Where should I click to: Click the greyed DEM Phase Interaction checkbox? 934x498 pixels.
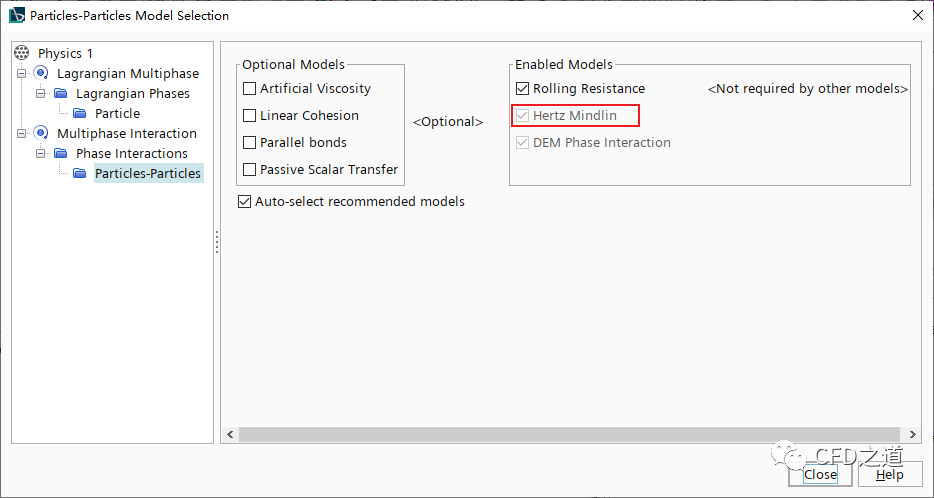click(x=522, y=142)
